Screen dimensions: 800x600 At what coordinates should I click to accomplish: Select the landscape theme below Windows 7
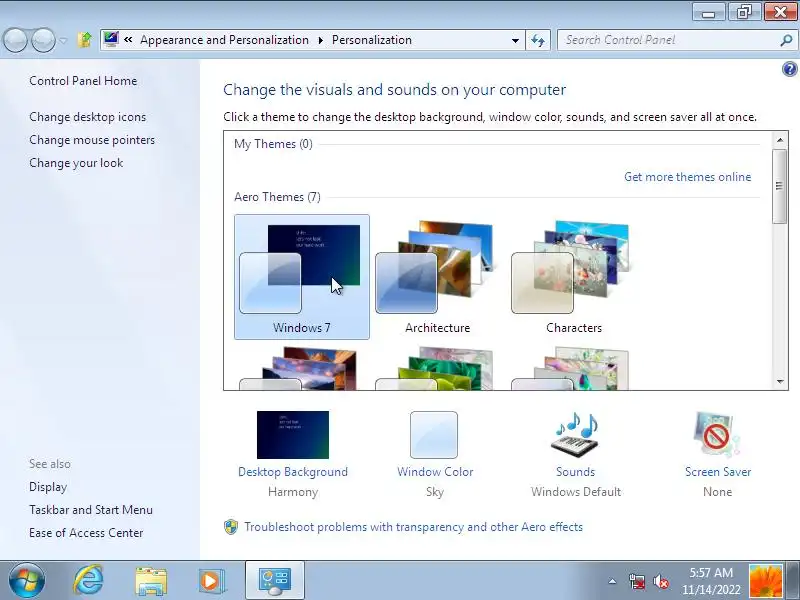click(300, 368)
